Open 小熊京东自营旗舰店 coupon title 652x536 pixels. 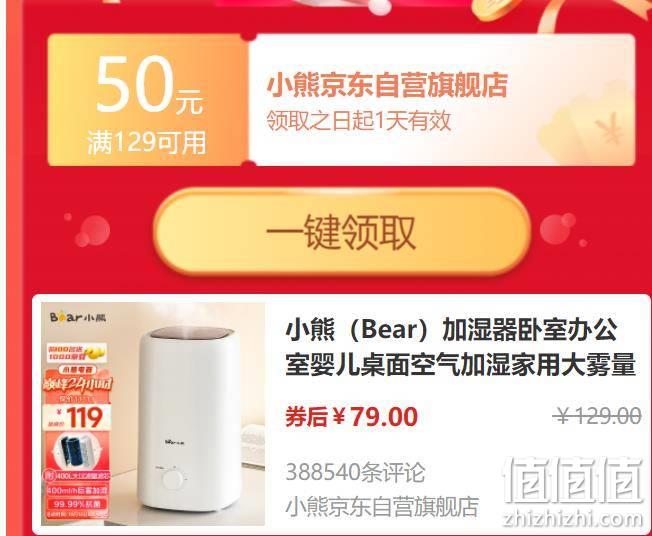click(387, 85)
